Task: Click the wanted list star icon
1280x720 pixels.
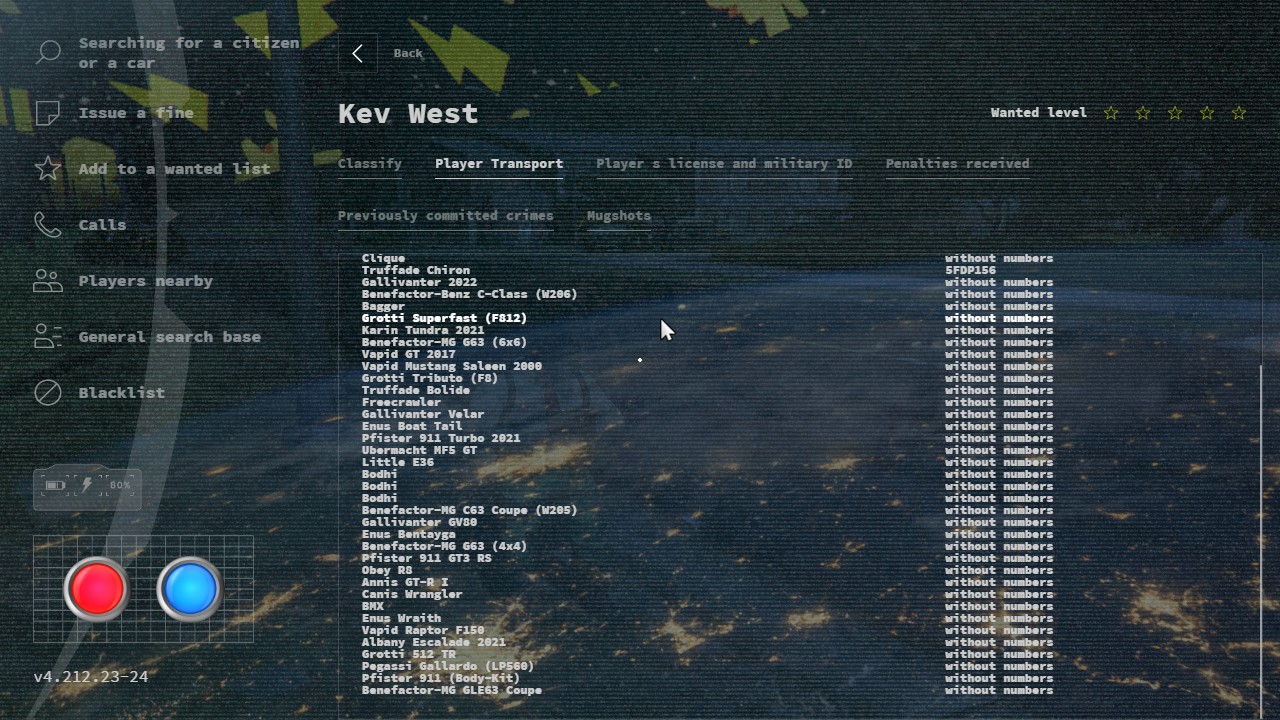Action: [48, 169]
